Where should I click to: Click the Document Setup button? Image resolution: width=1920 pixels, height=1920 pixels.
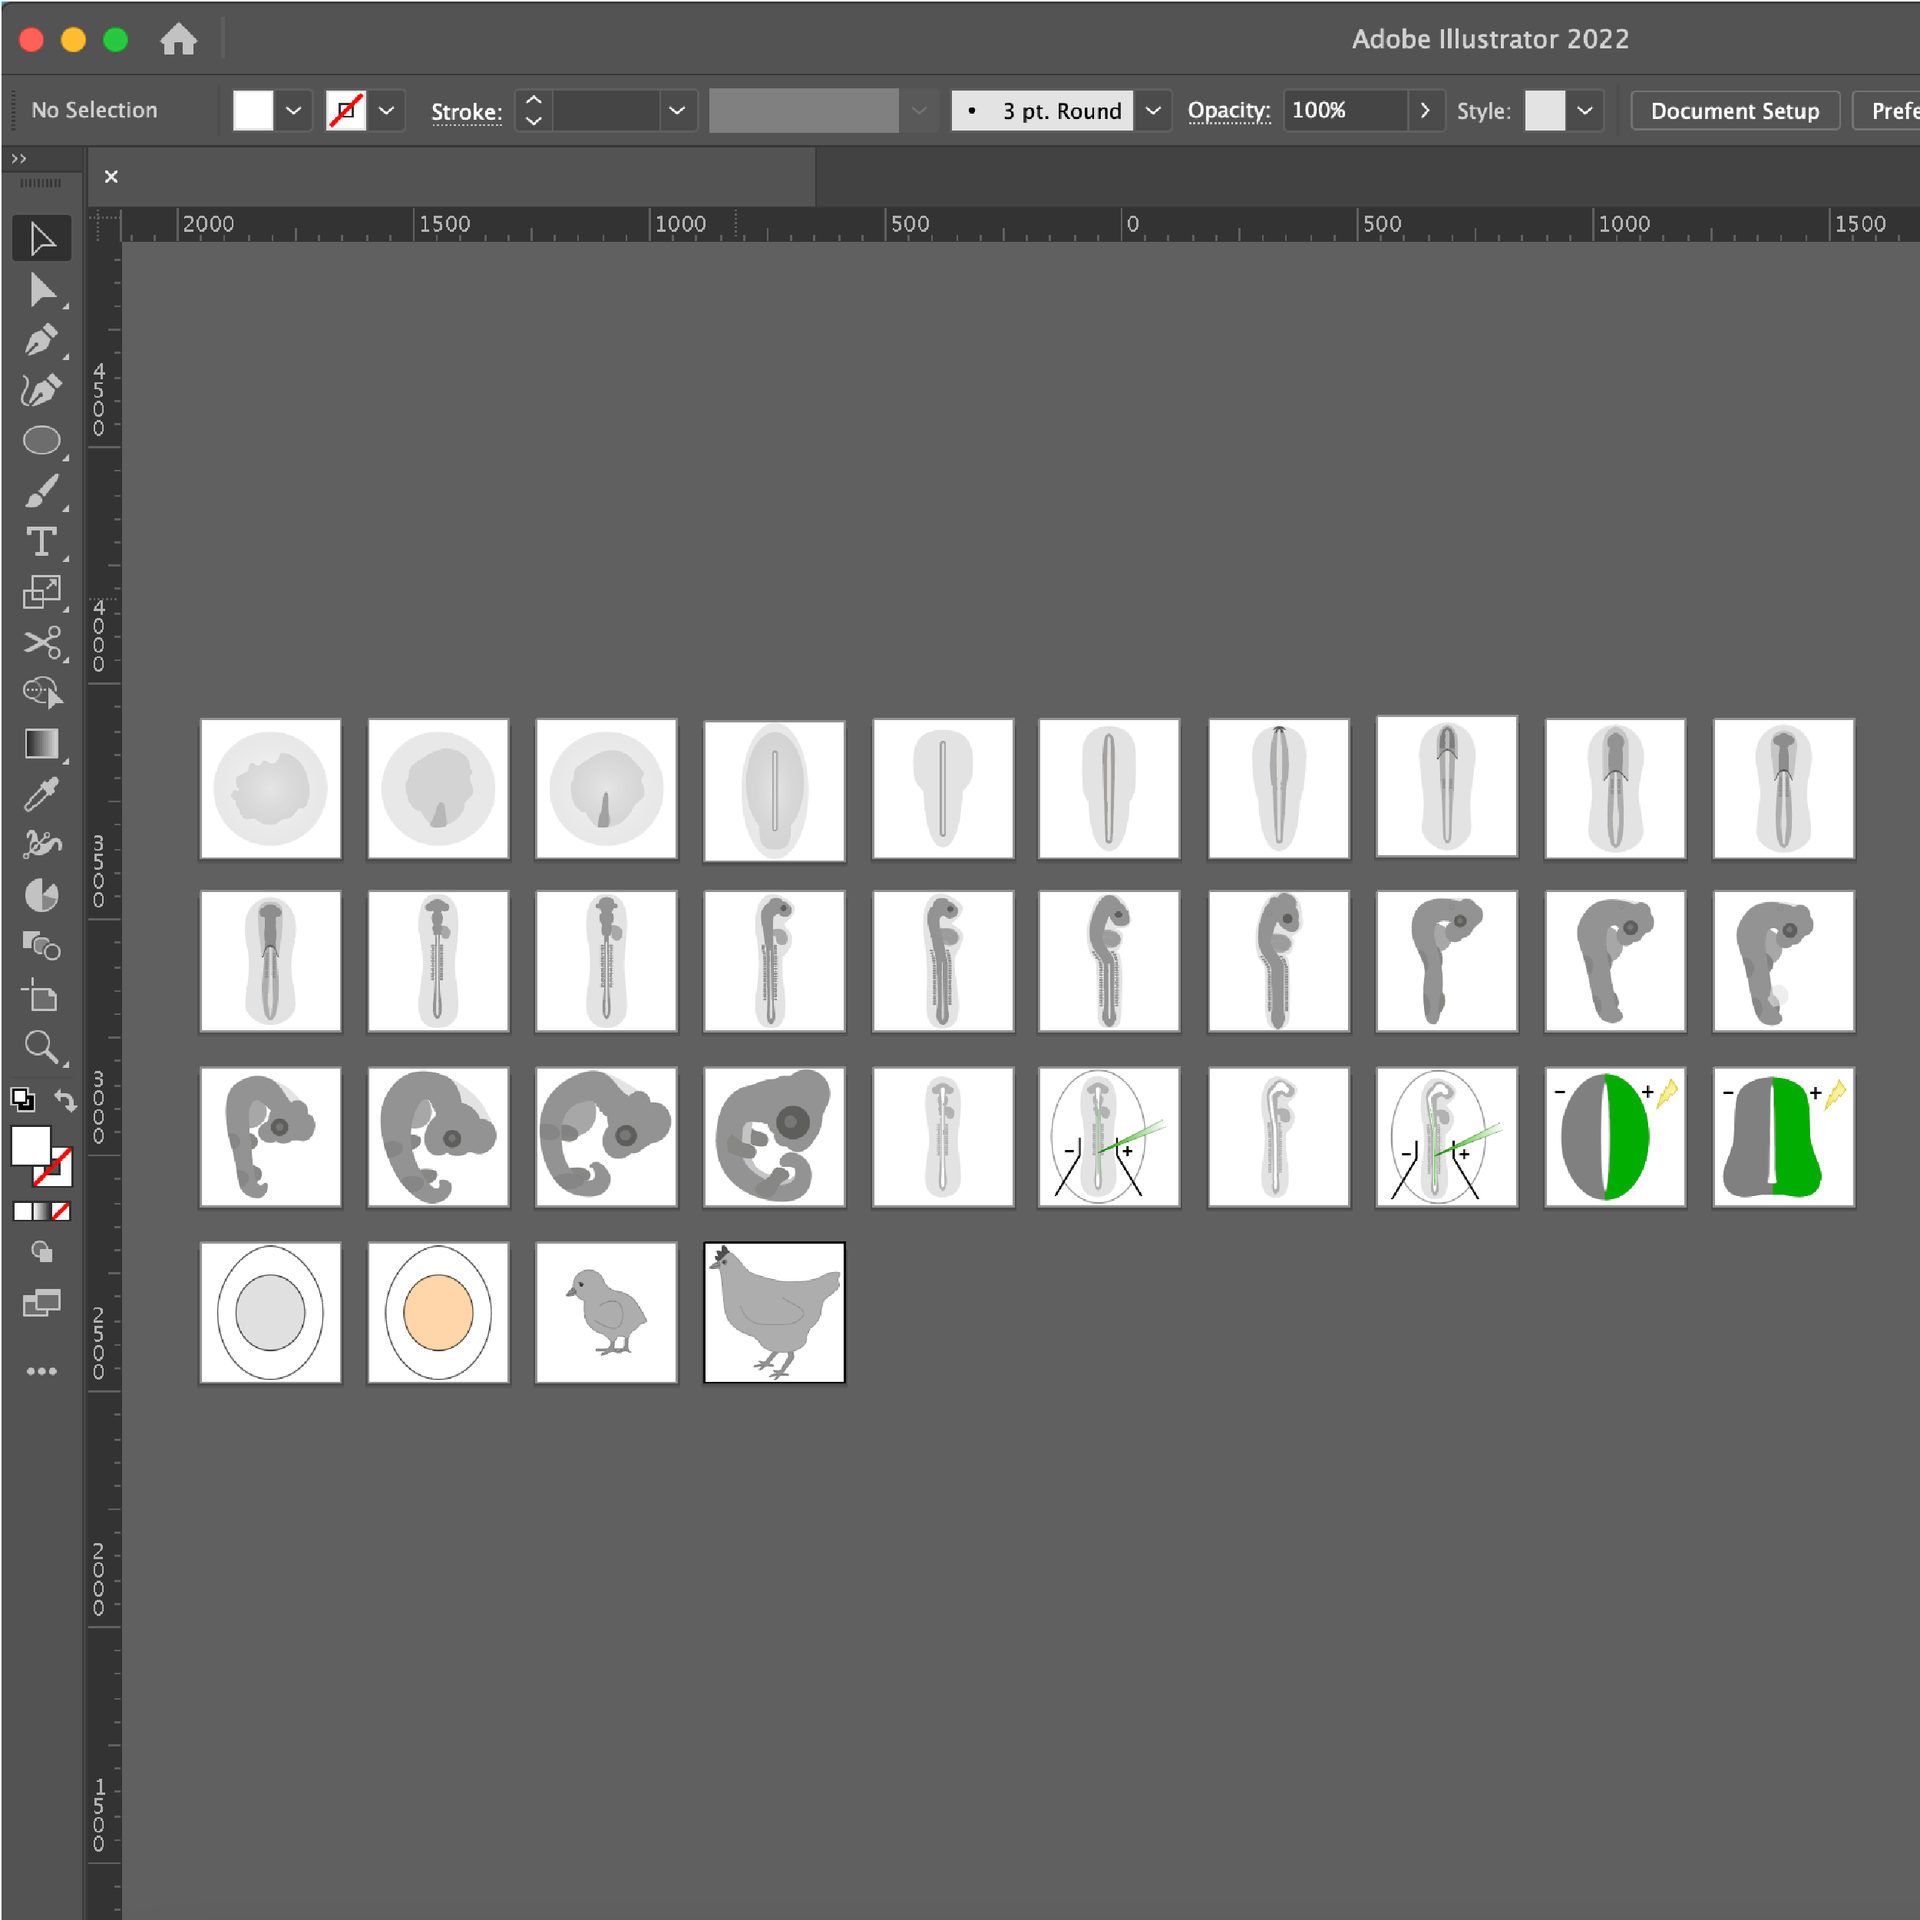1735,110
